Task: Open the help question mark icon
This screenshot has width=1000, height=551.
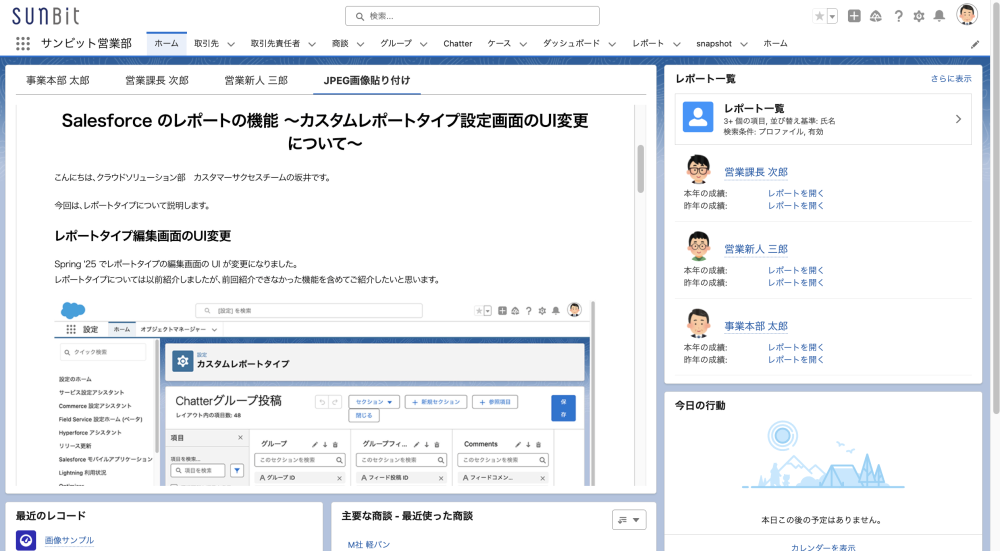Action: pos(898,17)
